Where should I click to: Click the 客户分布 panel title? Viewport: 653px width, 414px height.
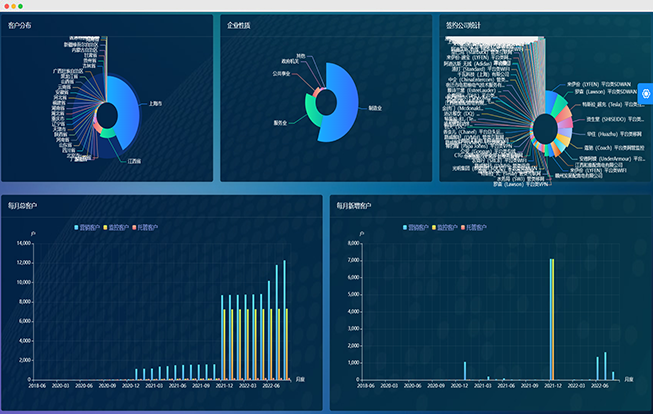pyautogui.click(x=19, y=25)
